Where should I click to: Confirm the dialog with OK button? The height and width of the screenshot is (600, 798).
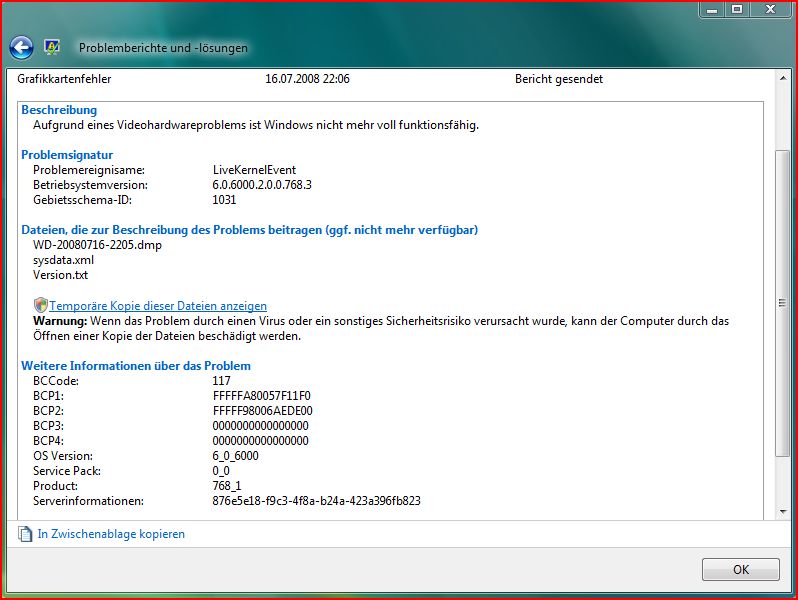pos(740,569)
